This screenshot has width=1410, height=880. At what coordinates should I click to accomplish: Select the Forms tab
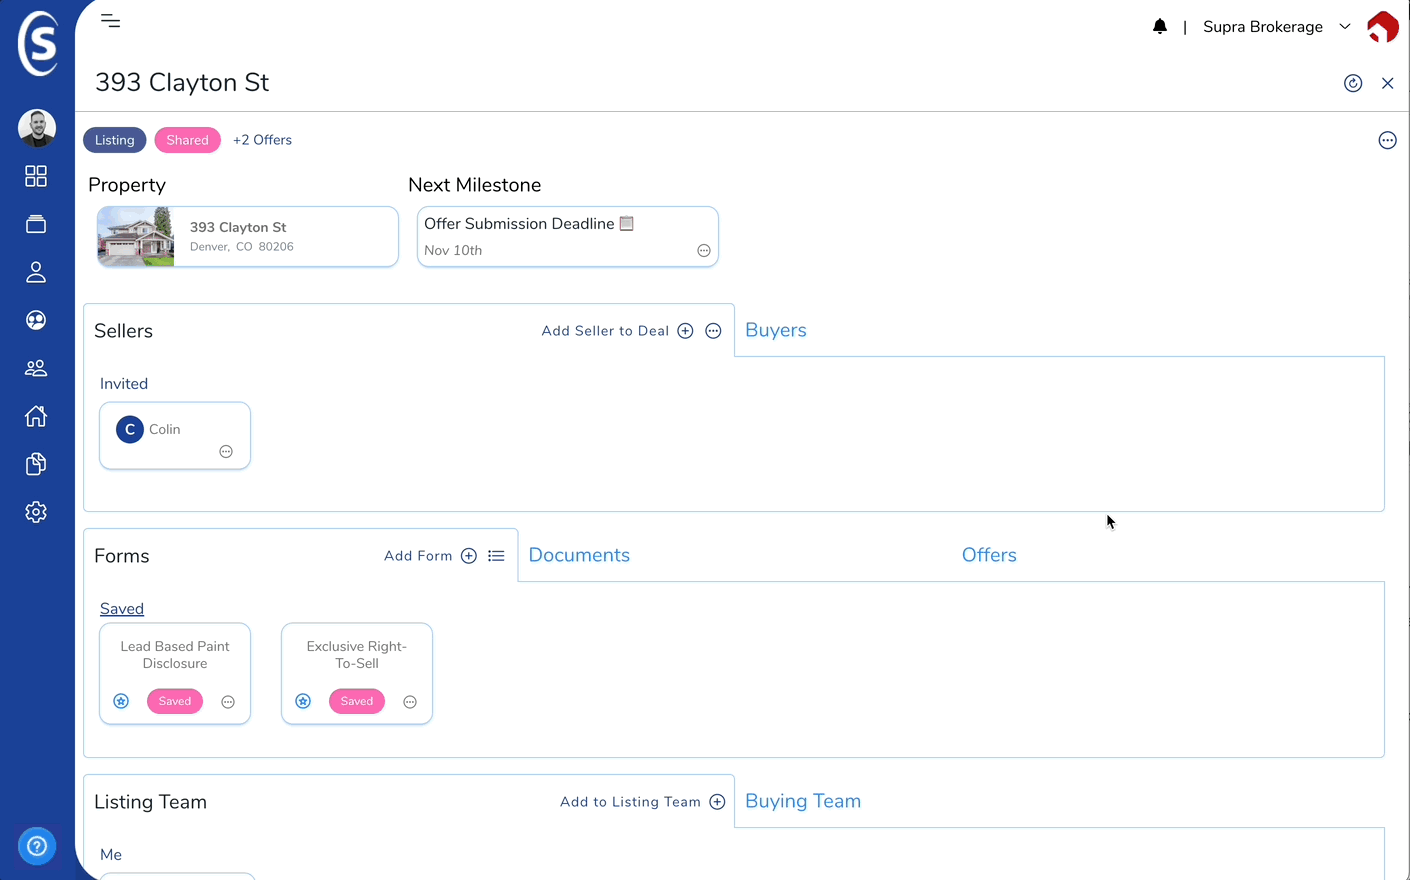(x=122, y=556)
